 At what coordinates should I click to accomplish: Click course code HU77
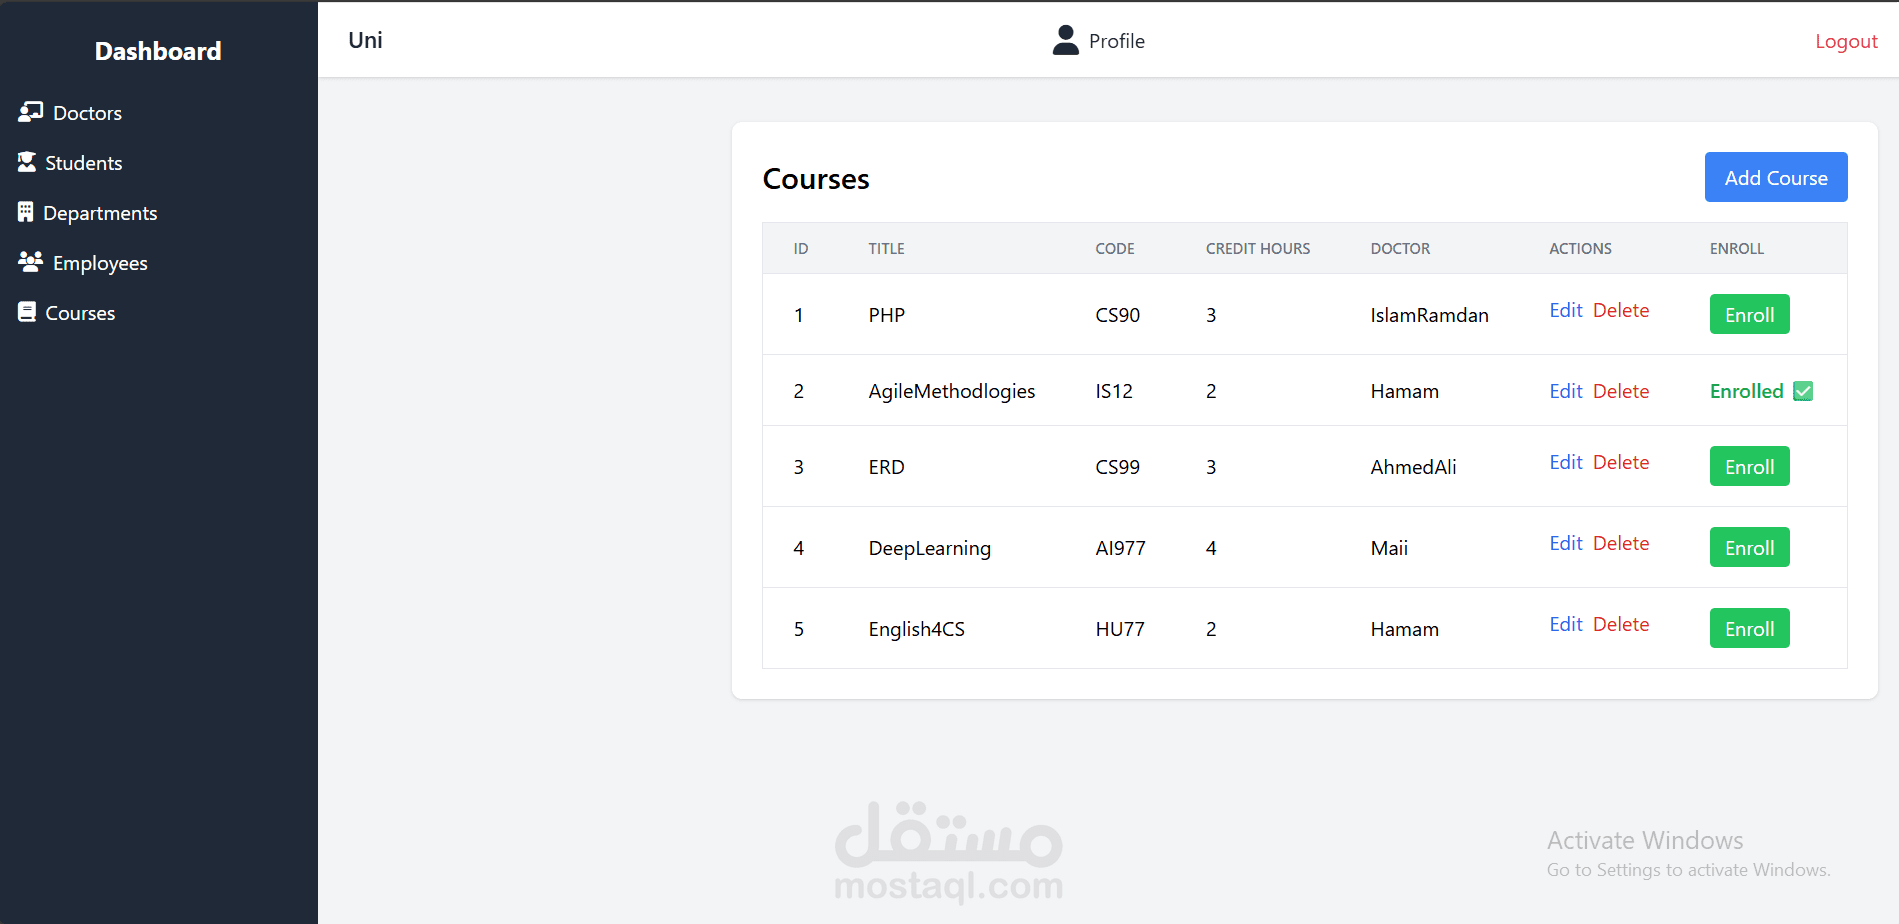coord(1119,629)
